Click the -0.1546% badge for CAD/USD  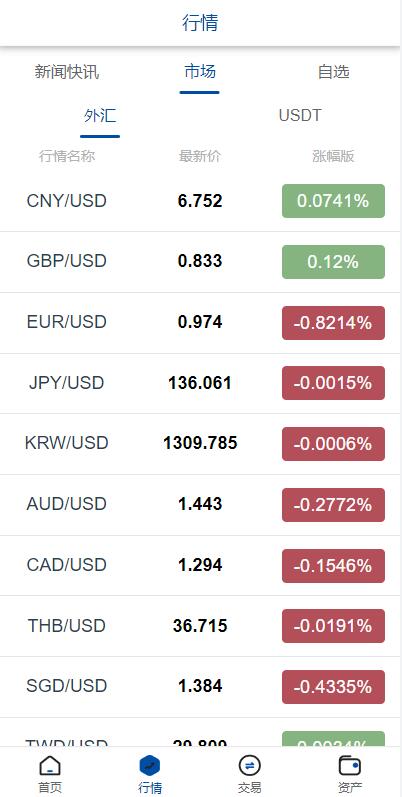coord(333,566)
